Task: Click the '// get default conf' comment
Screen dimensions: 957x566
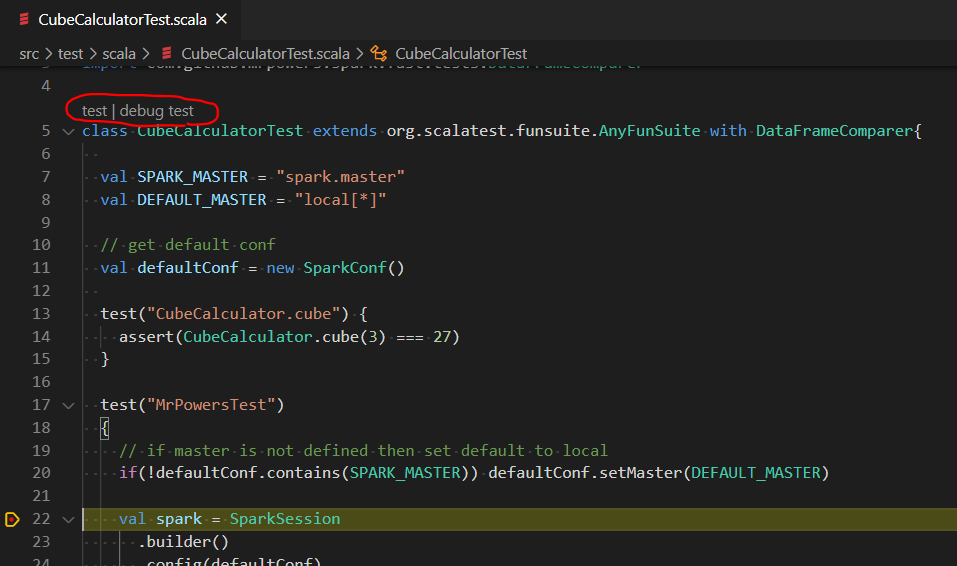Action: (x=188, y=245)
